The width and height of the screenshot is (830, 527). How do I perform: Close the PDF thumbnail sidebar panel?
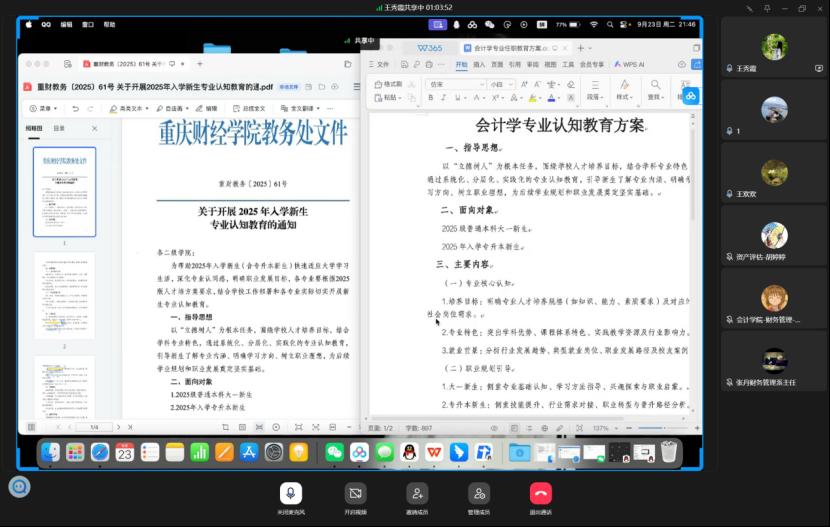pos(95,128)
